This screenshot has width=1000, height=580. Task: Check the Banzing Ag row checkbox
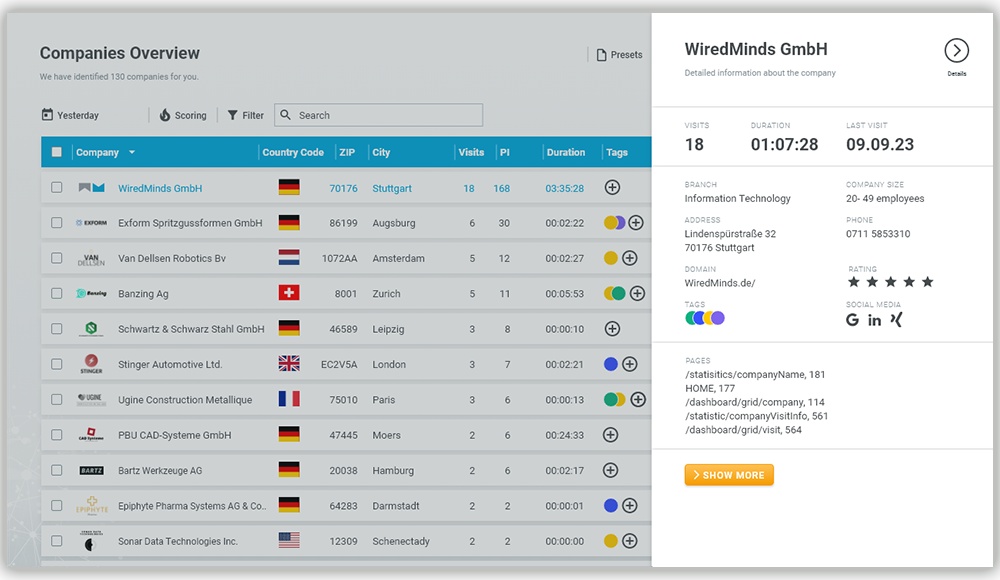pyautogui.click(x=57, y=294)
